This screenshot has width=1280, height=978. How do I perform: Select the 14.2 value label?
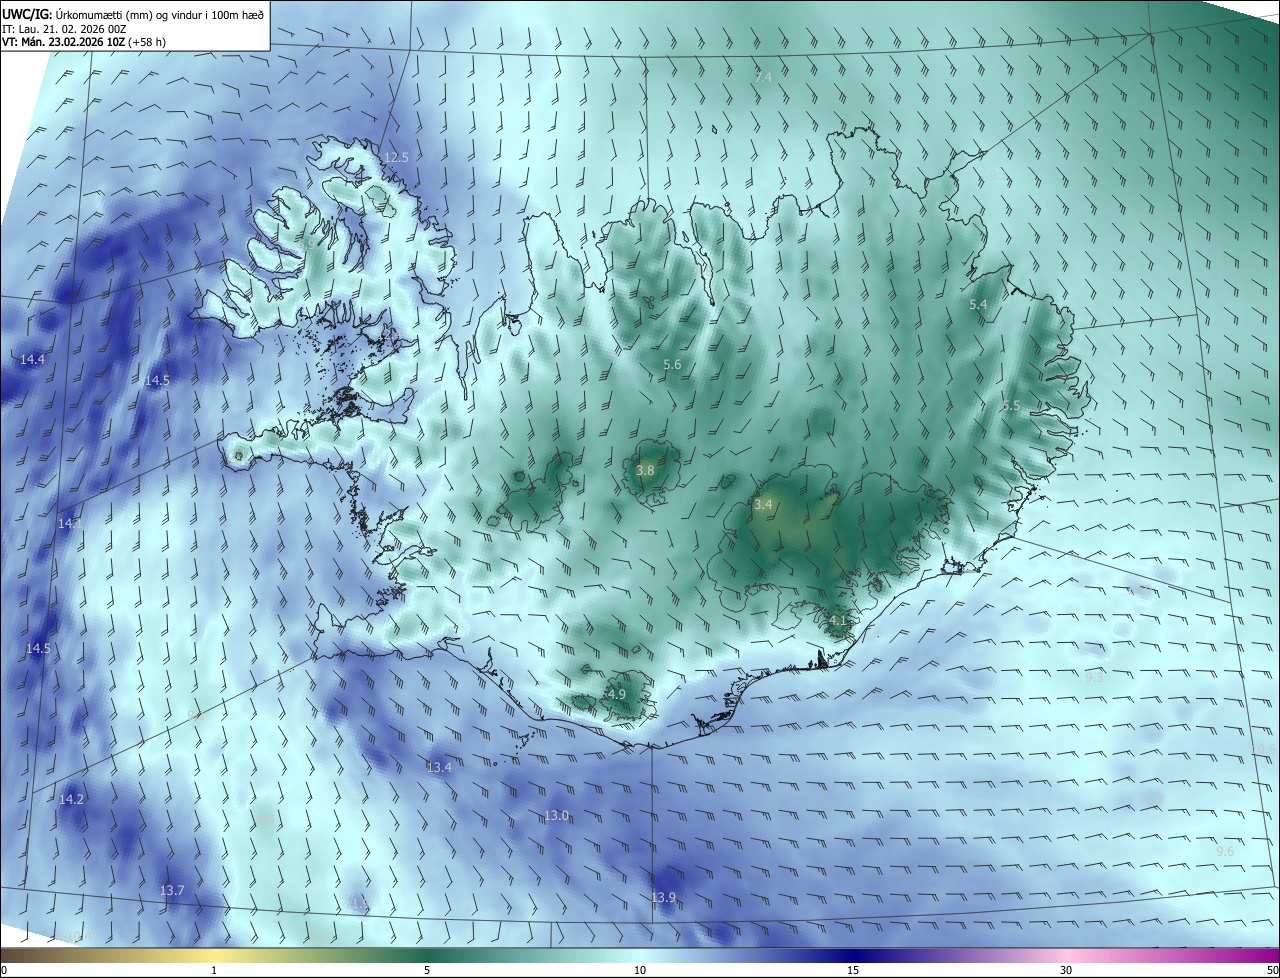pos(71,799)
